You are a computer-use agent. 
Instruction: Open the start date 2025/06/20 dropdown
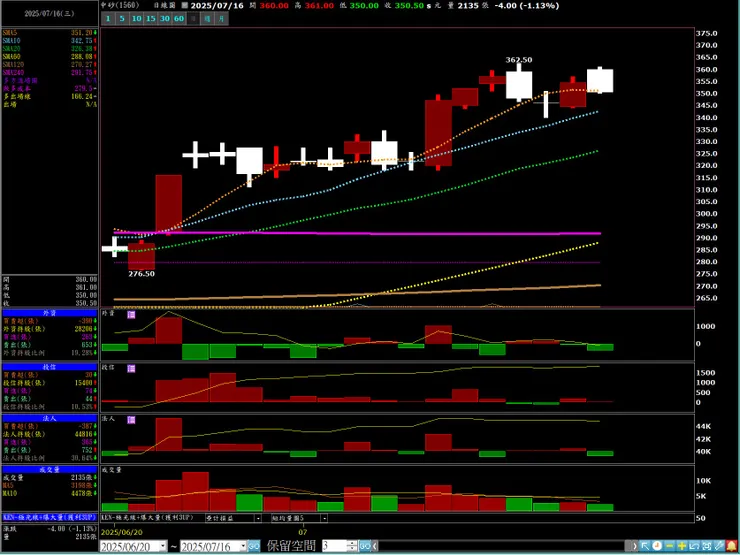click(163, 546)
